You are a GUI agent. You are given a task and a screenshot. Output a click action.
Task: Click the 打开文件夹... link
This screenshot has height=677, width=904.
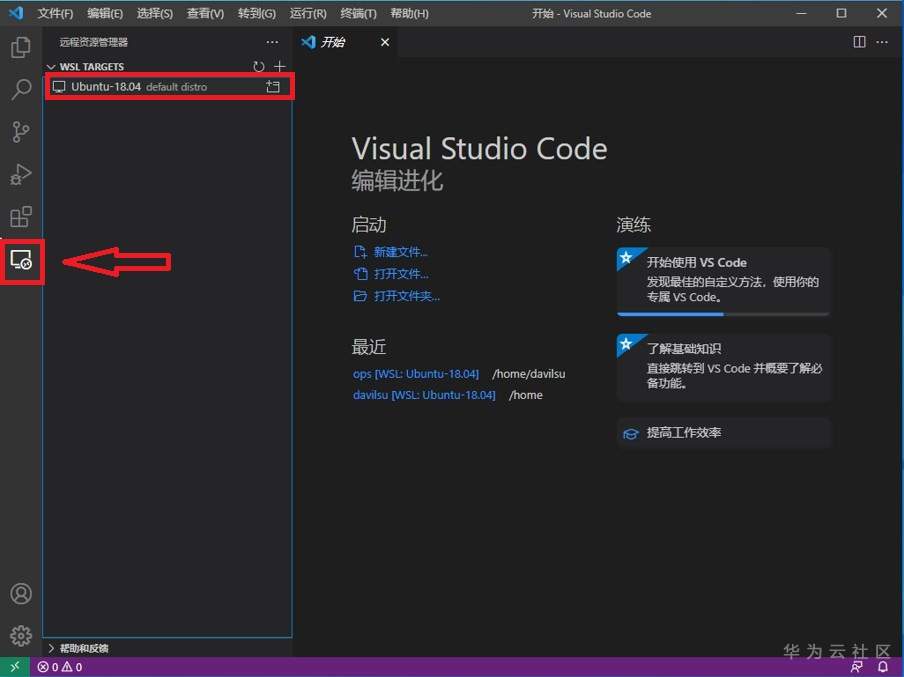[x=406, y=296]
